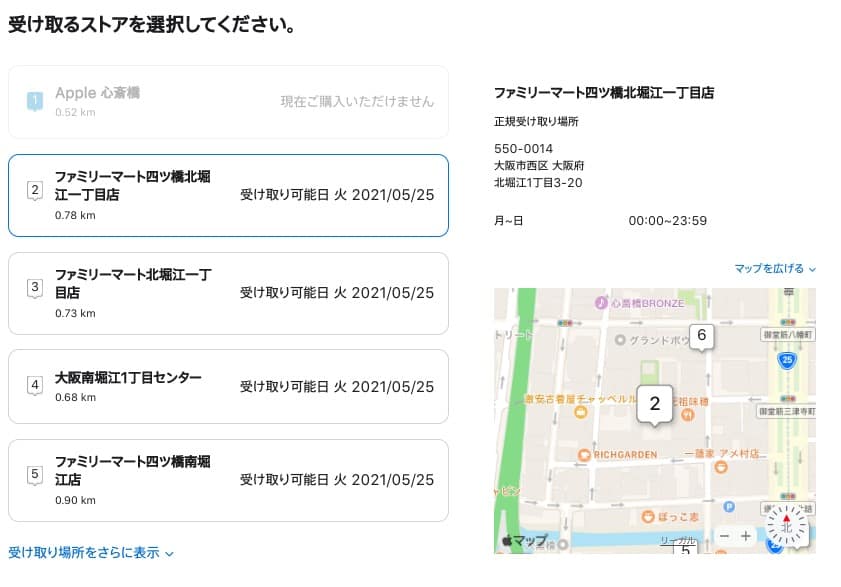Select the ファミリーマート四ツ橋北堀江一丁目店 pickup option

(x=228, y=195)
